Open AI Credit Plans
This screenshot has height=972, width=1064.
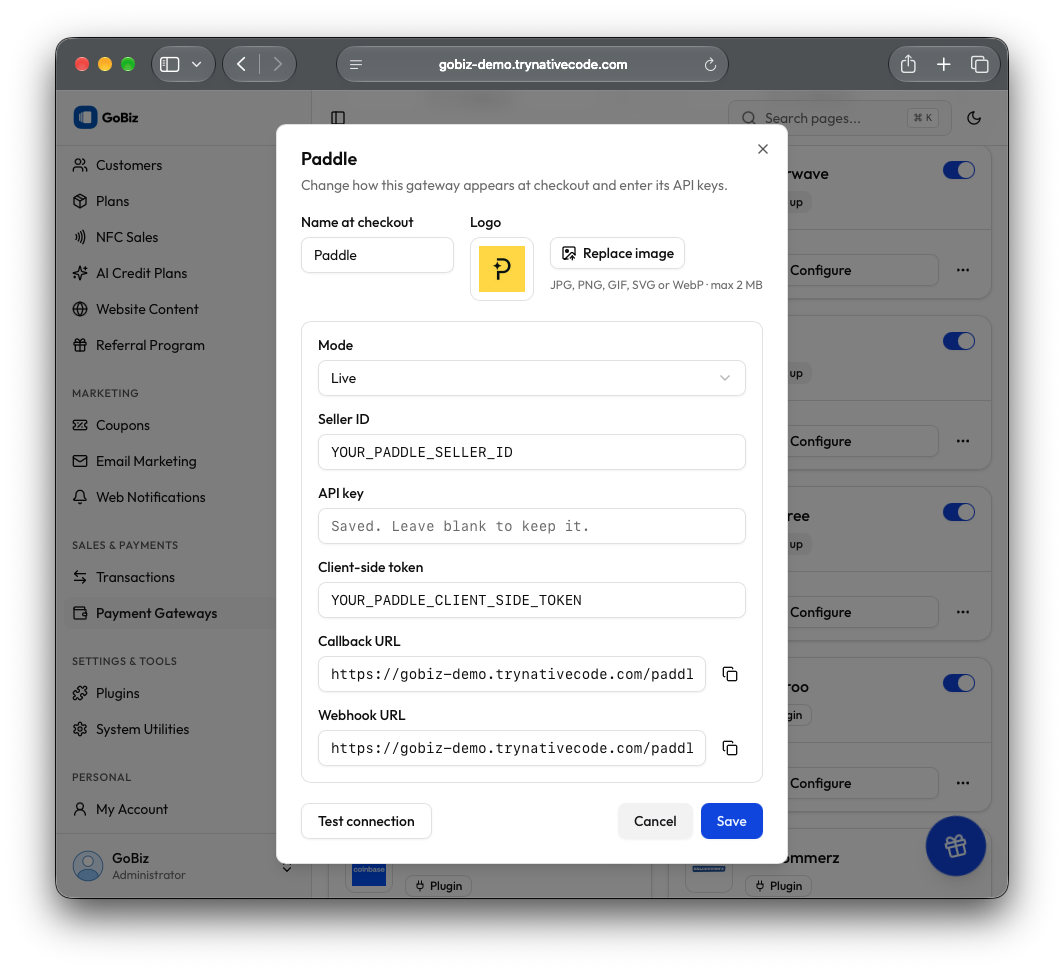pyautogui.click(x=141, y=273)
